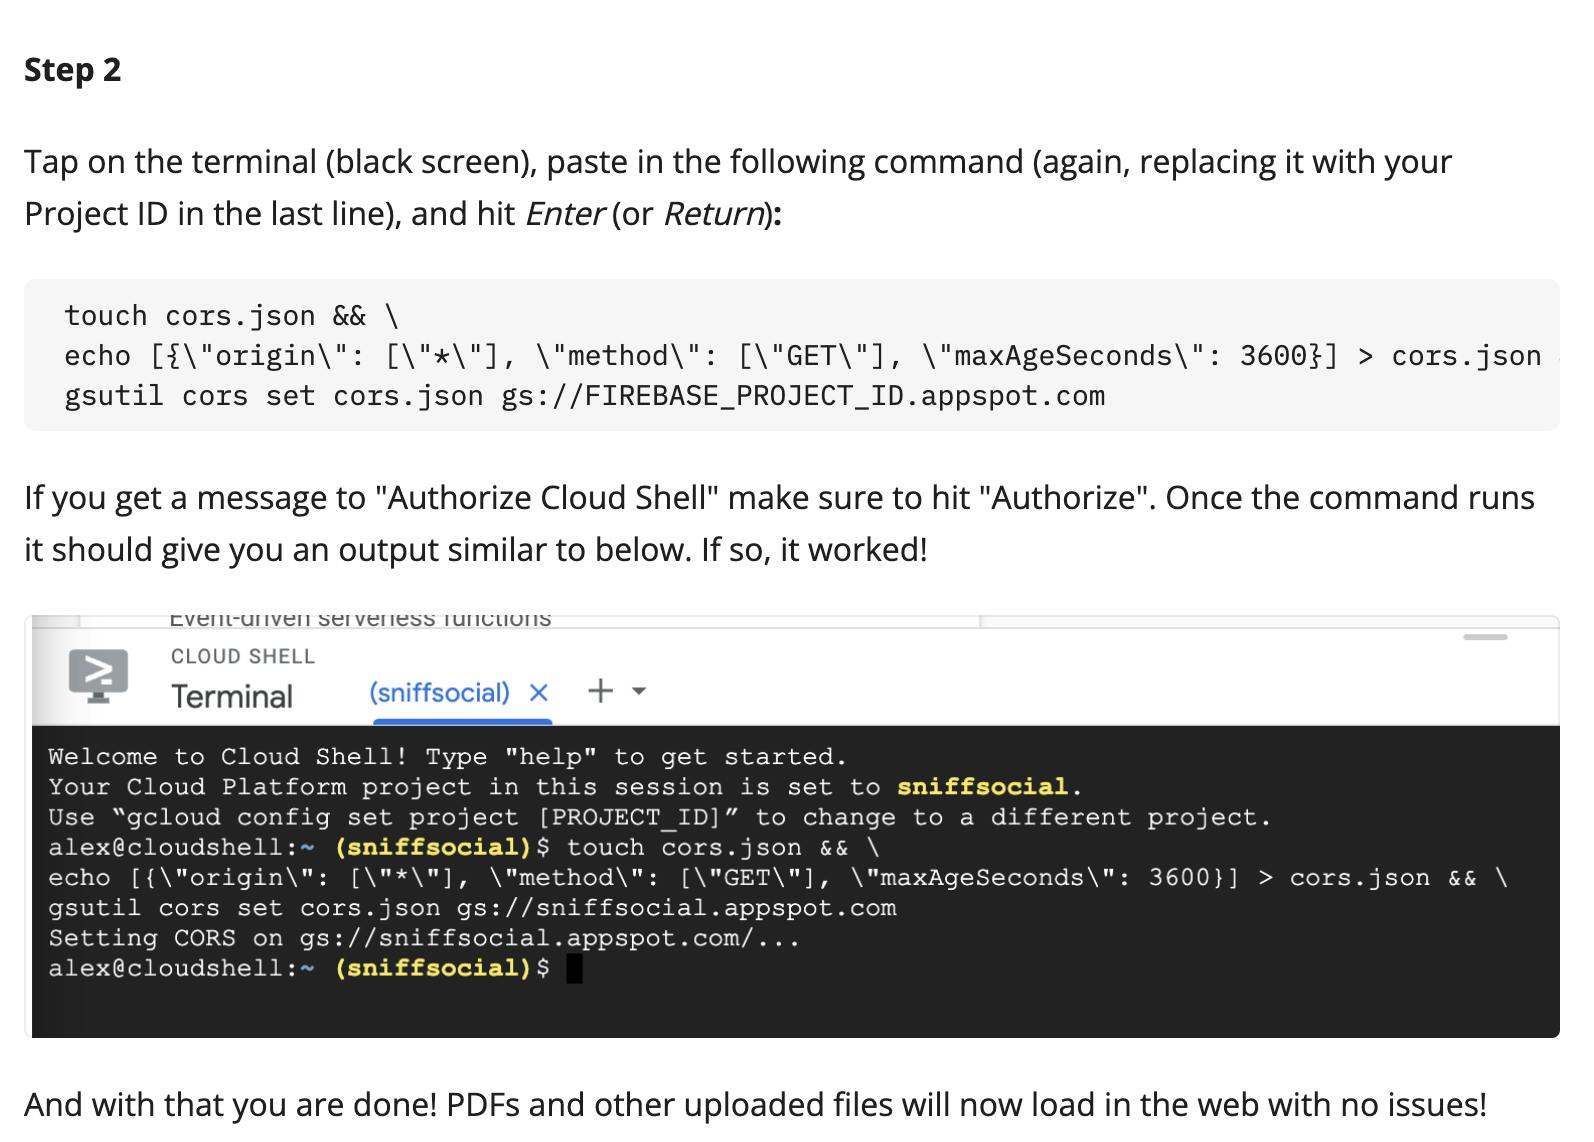Click the 'Welcome to Cloud Shell!' line
Viewport: 1594px width, 1142px height.
click(447, 757)
